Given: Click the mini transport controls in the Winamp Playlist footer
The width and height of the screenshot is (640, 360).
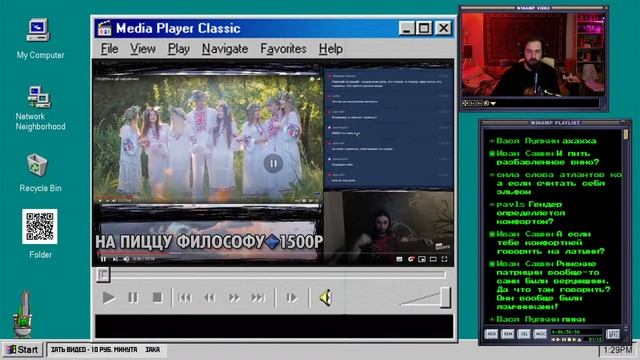Looking at the screenshot, I should (x=566, y=340).
